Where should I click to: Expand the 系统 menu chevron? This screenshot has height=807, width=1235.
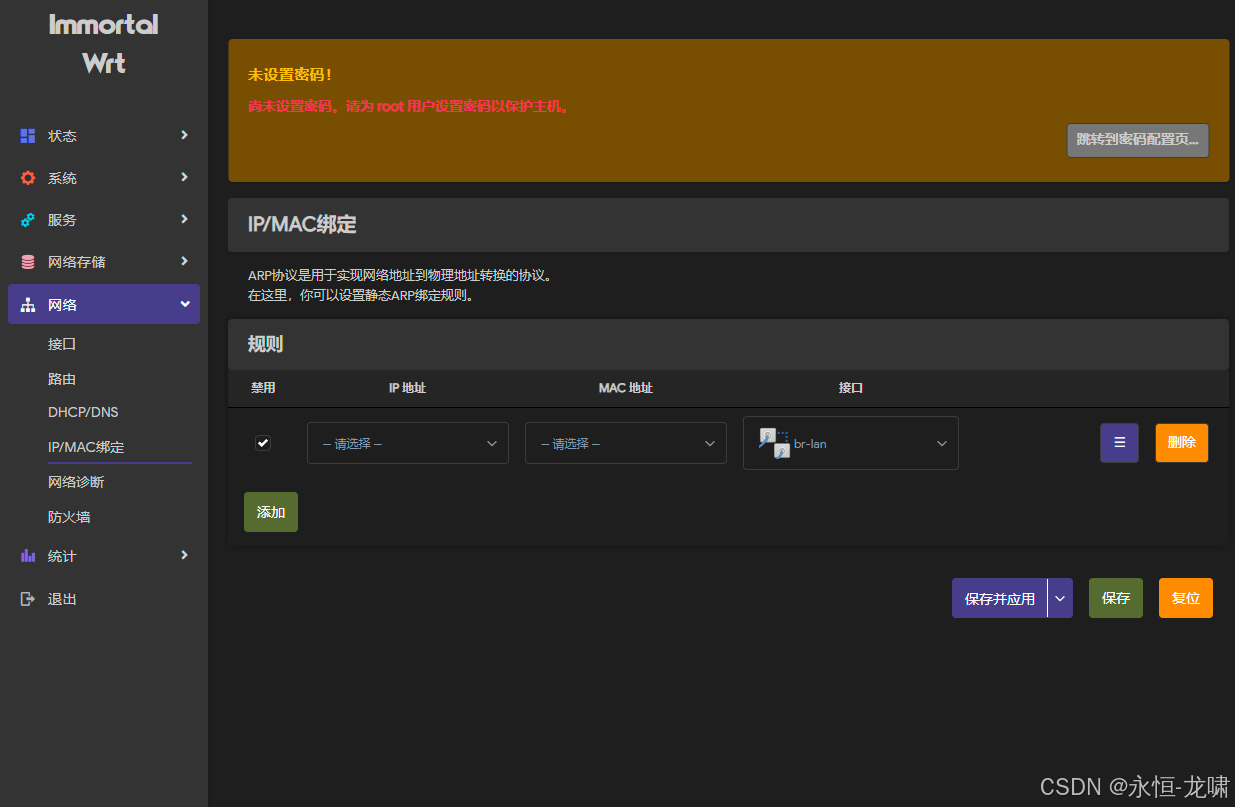[184, 177]
